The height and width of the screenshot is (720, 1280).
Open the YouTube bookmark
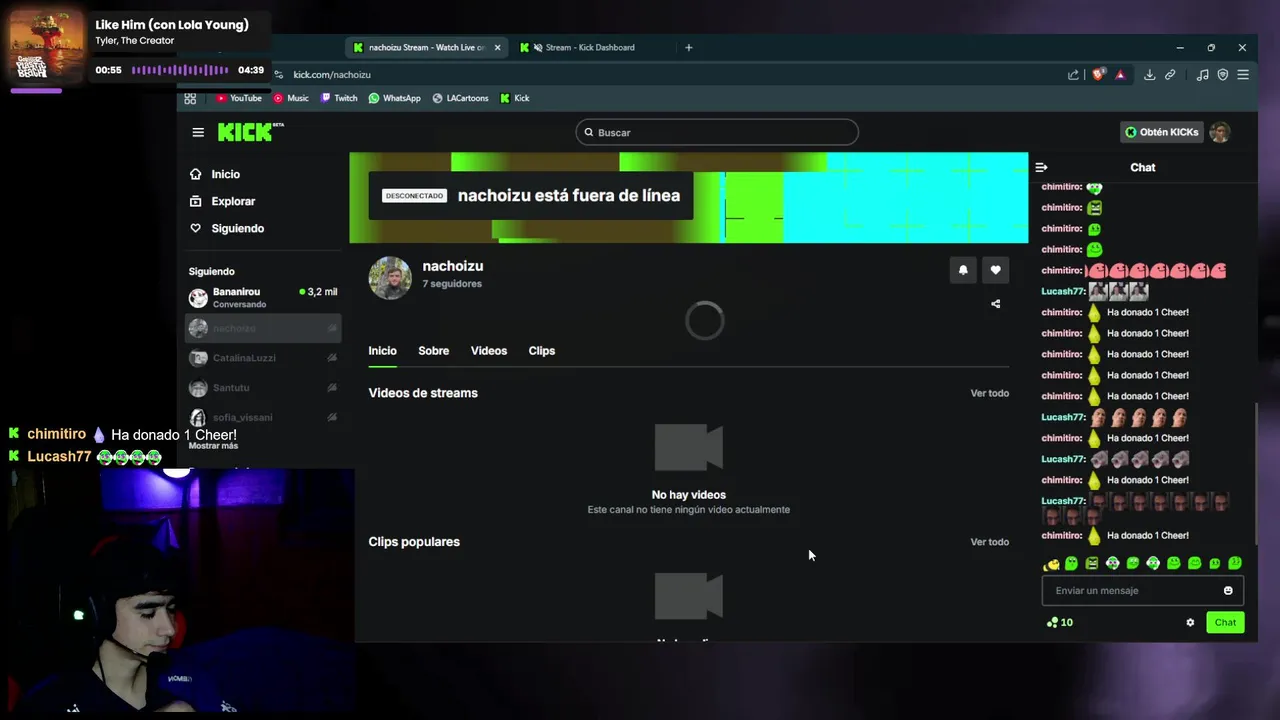pyautogui.click(x=239, y=98)
